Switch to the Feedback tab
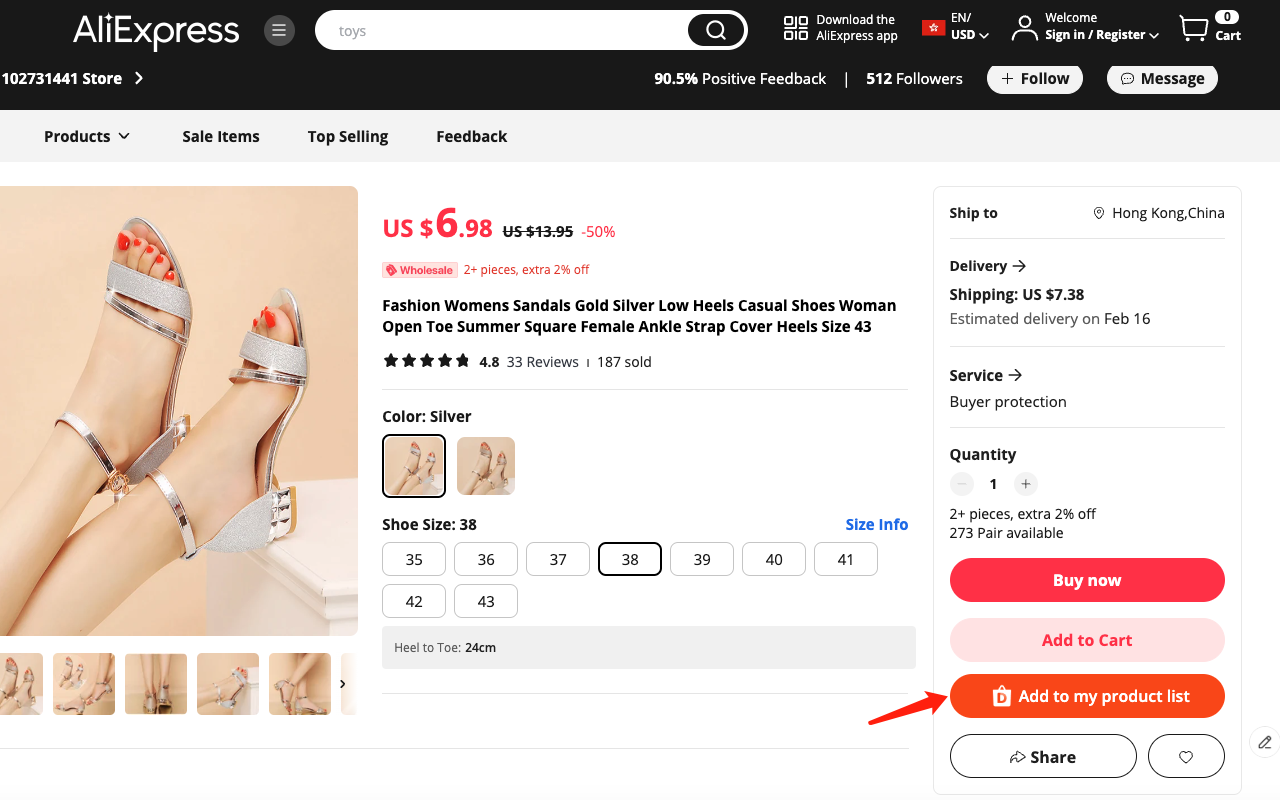The width and height of the screenshot is (1280, 800). 471,136
